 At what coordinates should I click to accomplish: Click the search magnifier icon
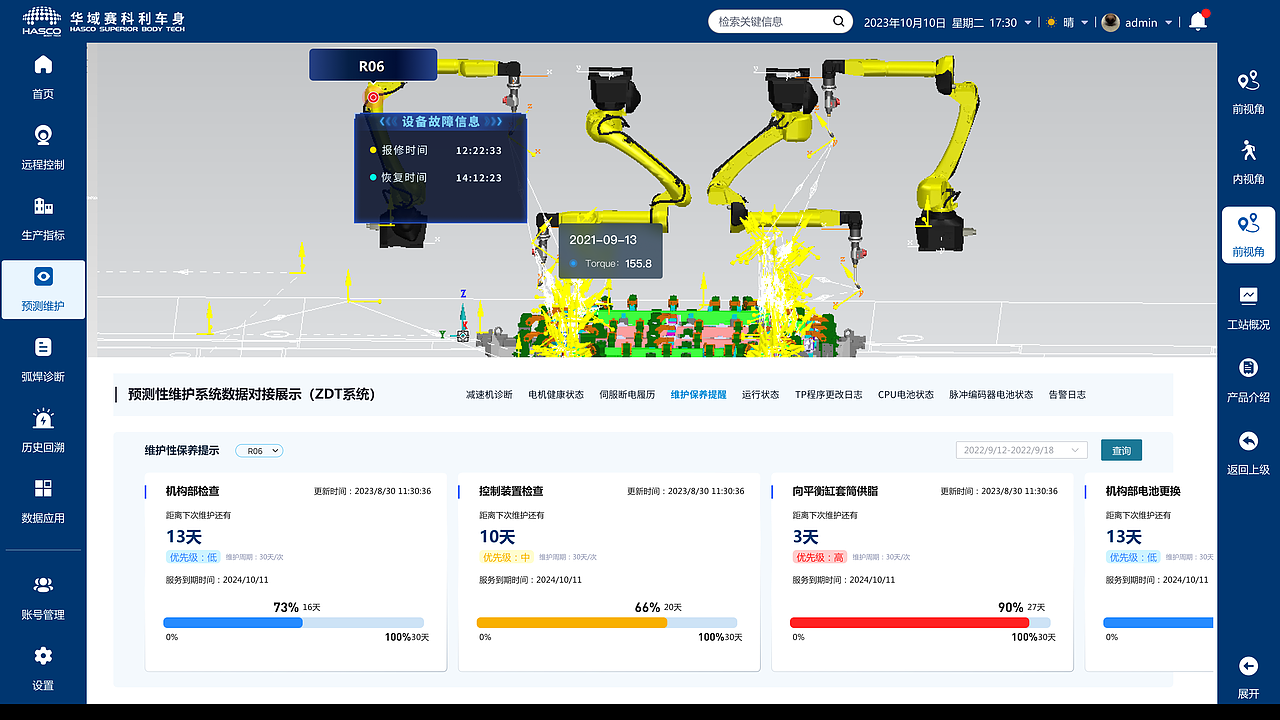(838, 21)
